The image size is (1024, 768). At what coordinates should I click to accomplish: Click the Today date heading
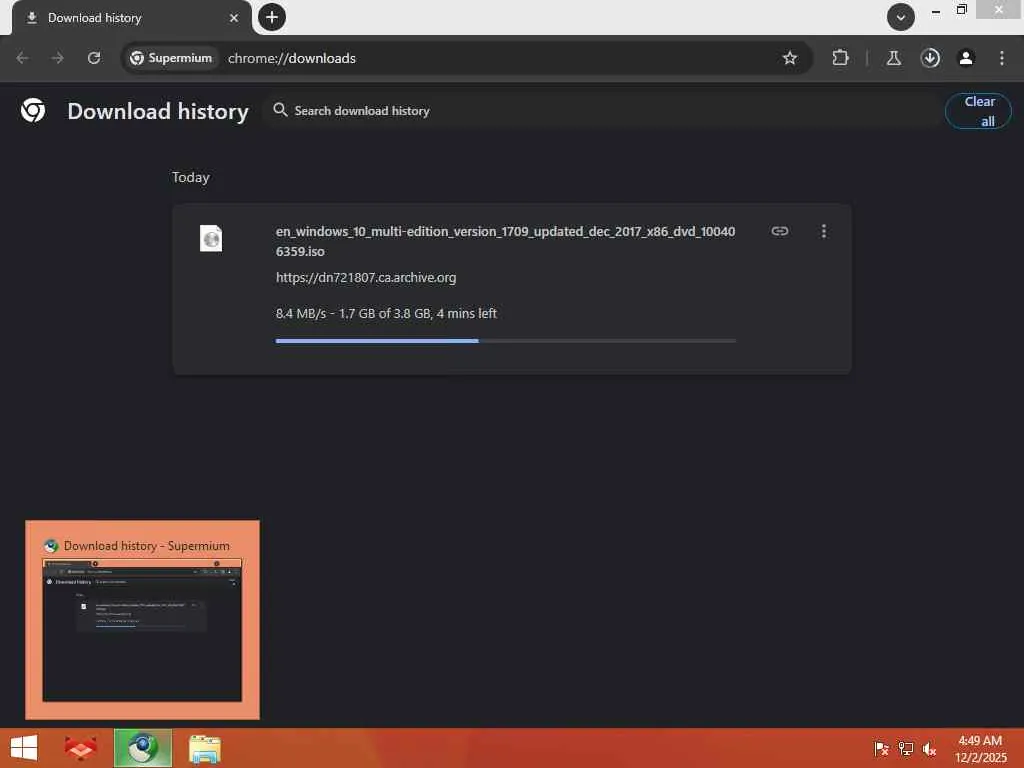click(x=191, y=178)
